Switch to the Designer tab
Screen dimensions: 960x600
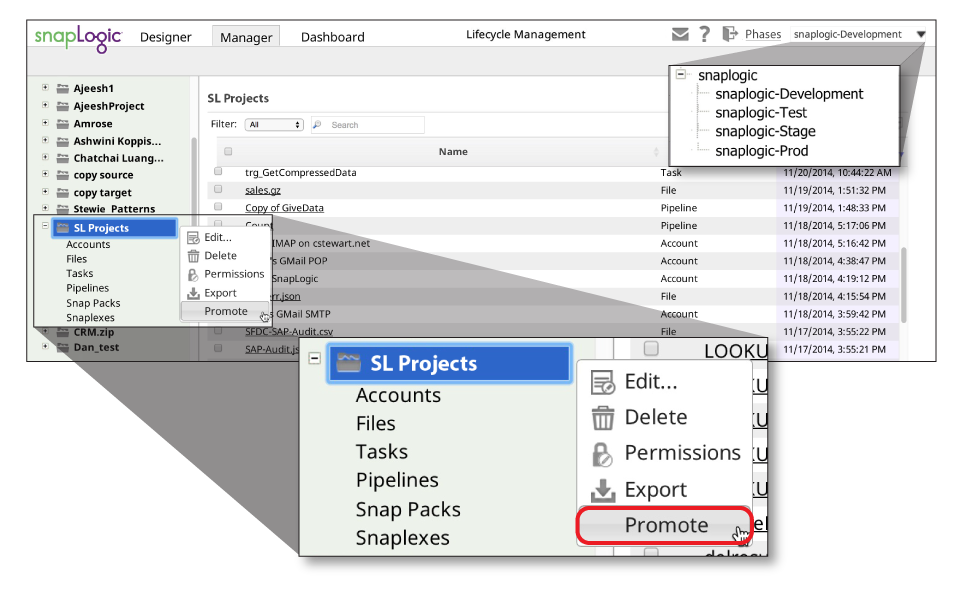(x=165, y=37)
